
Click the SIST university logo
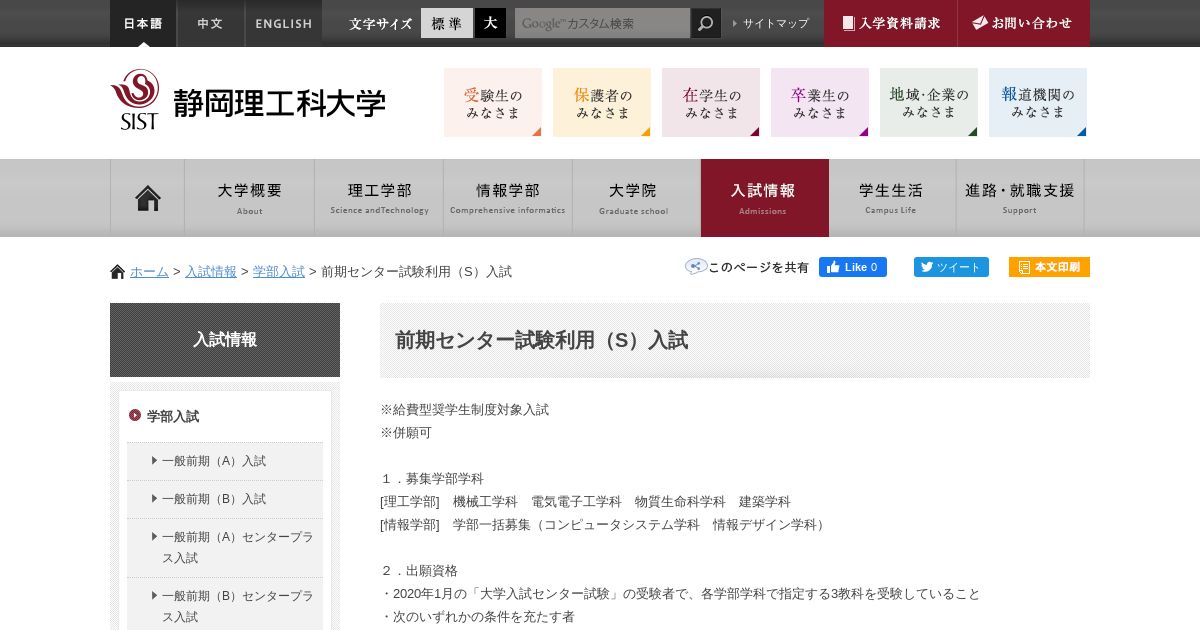point(135,99)
